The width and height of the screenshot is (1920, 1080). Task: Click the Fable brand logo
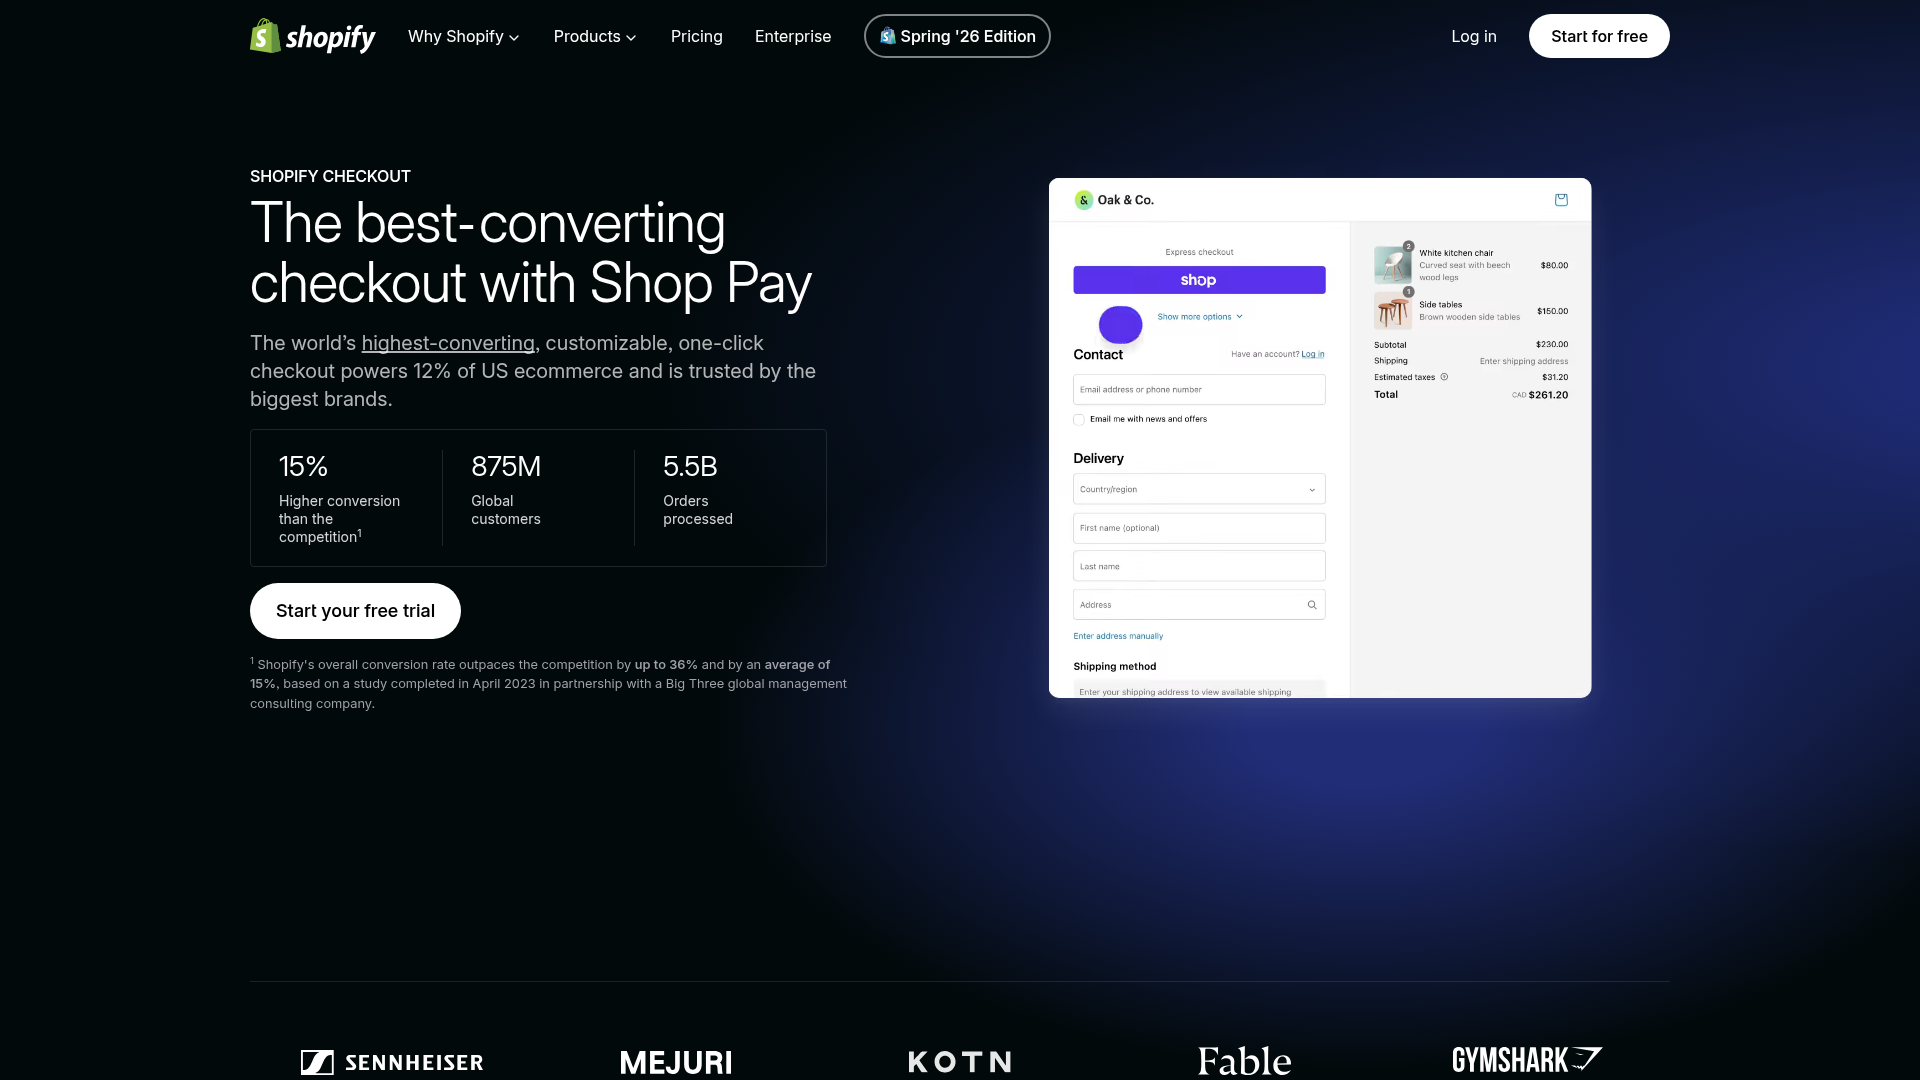tap(1244, 1061)
